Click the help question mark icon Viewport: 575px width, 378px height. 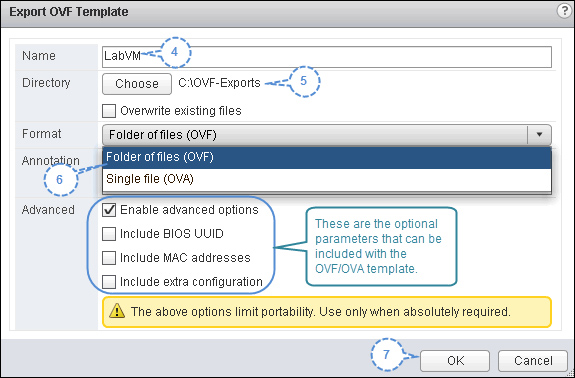(564, 11)
